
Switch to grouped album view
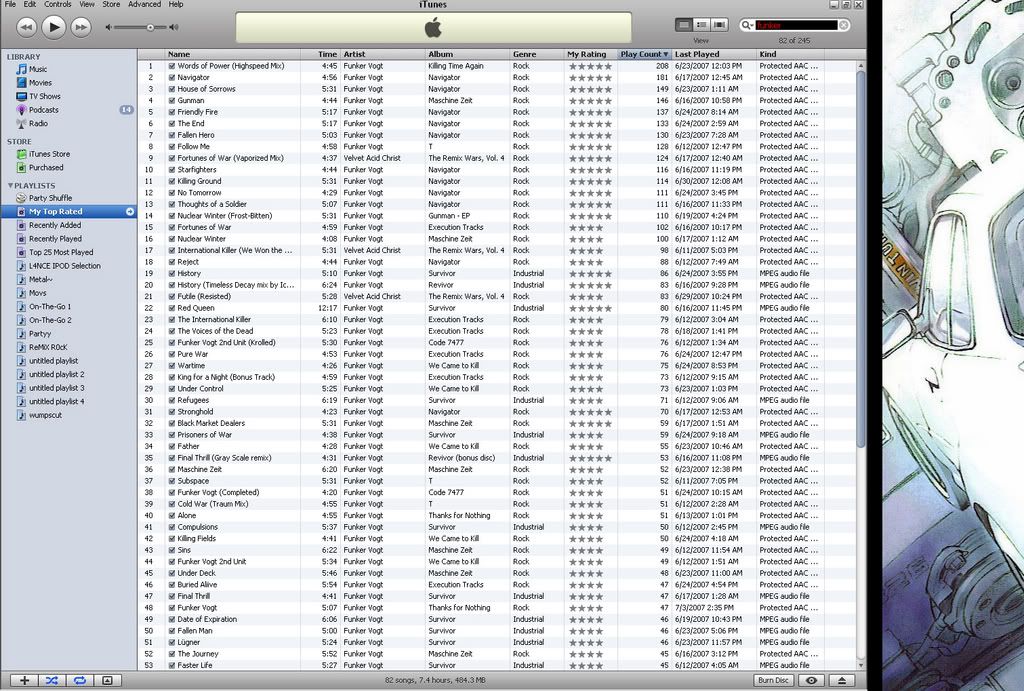[x=701, y=25]
